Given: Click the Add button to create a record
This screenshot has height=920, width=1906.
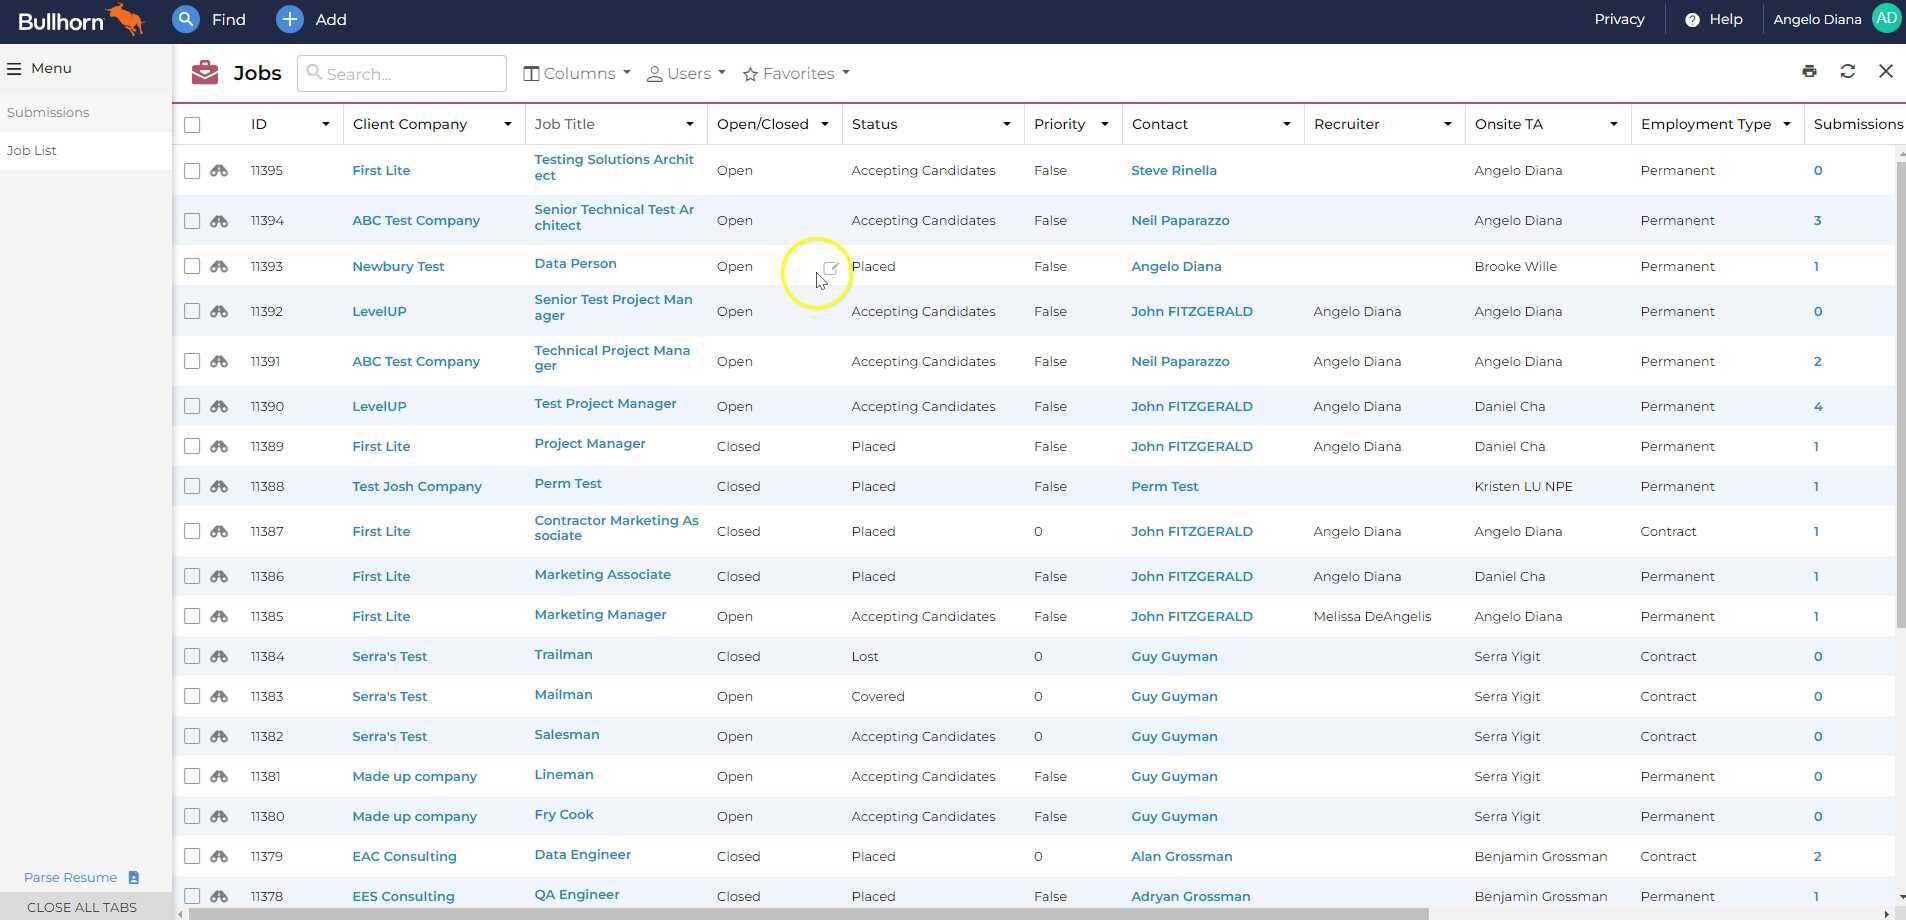Looking at the screenshot, I should point(310,19).
